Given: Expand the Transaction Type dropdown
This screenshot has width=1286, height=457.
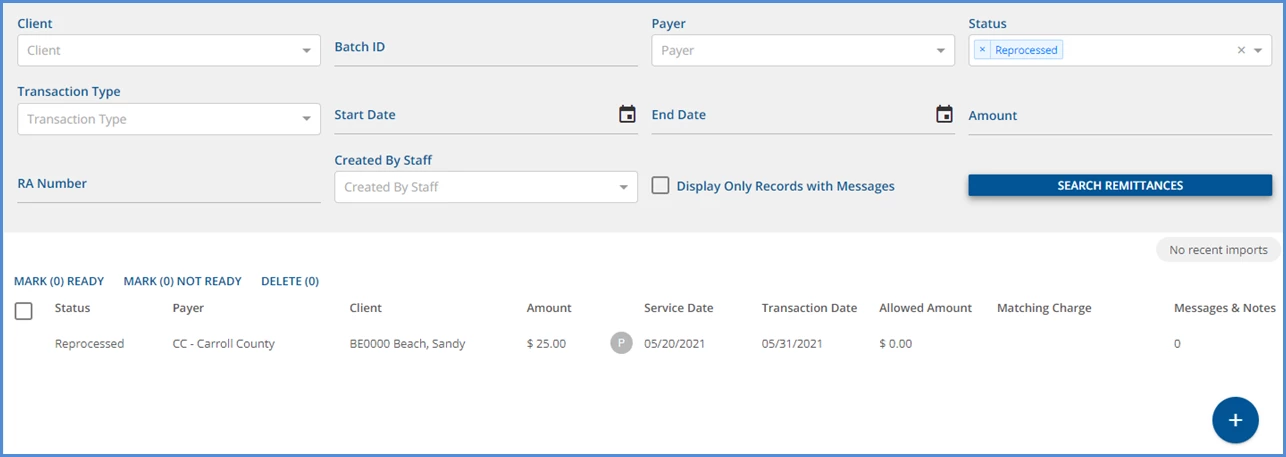Looking at the screenshot, I should [307, 119].
